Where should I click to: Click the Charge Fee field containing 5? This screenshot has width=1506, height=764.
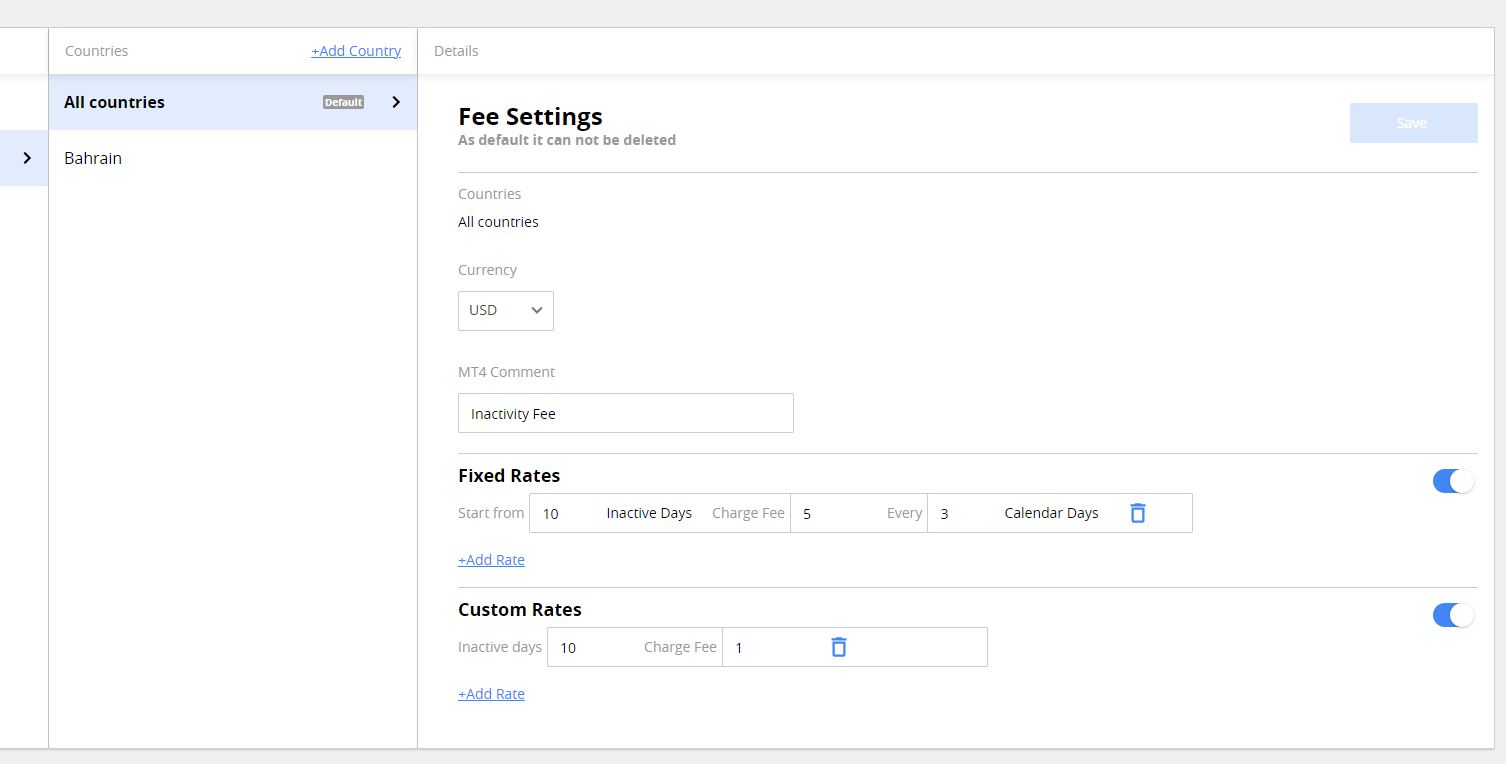[x=830, y=513]
